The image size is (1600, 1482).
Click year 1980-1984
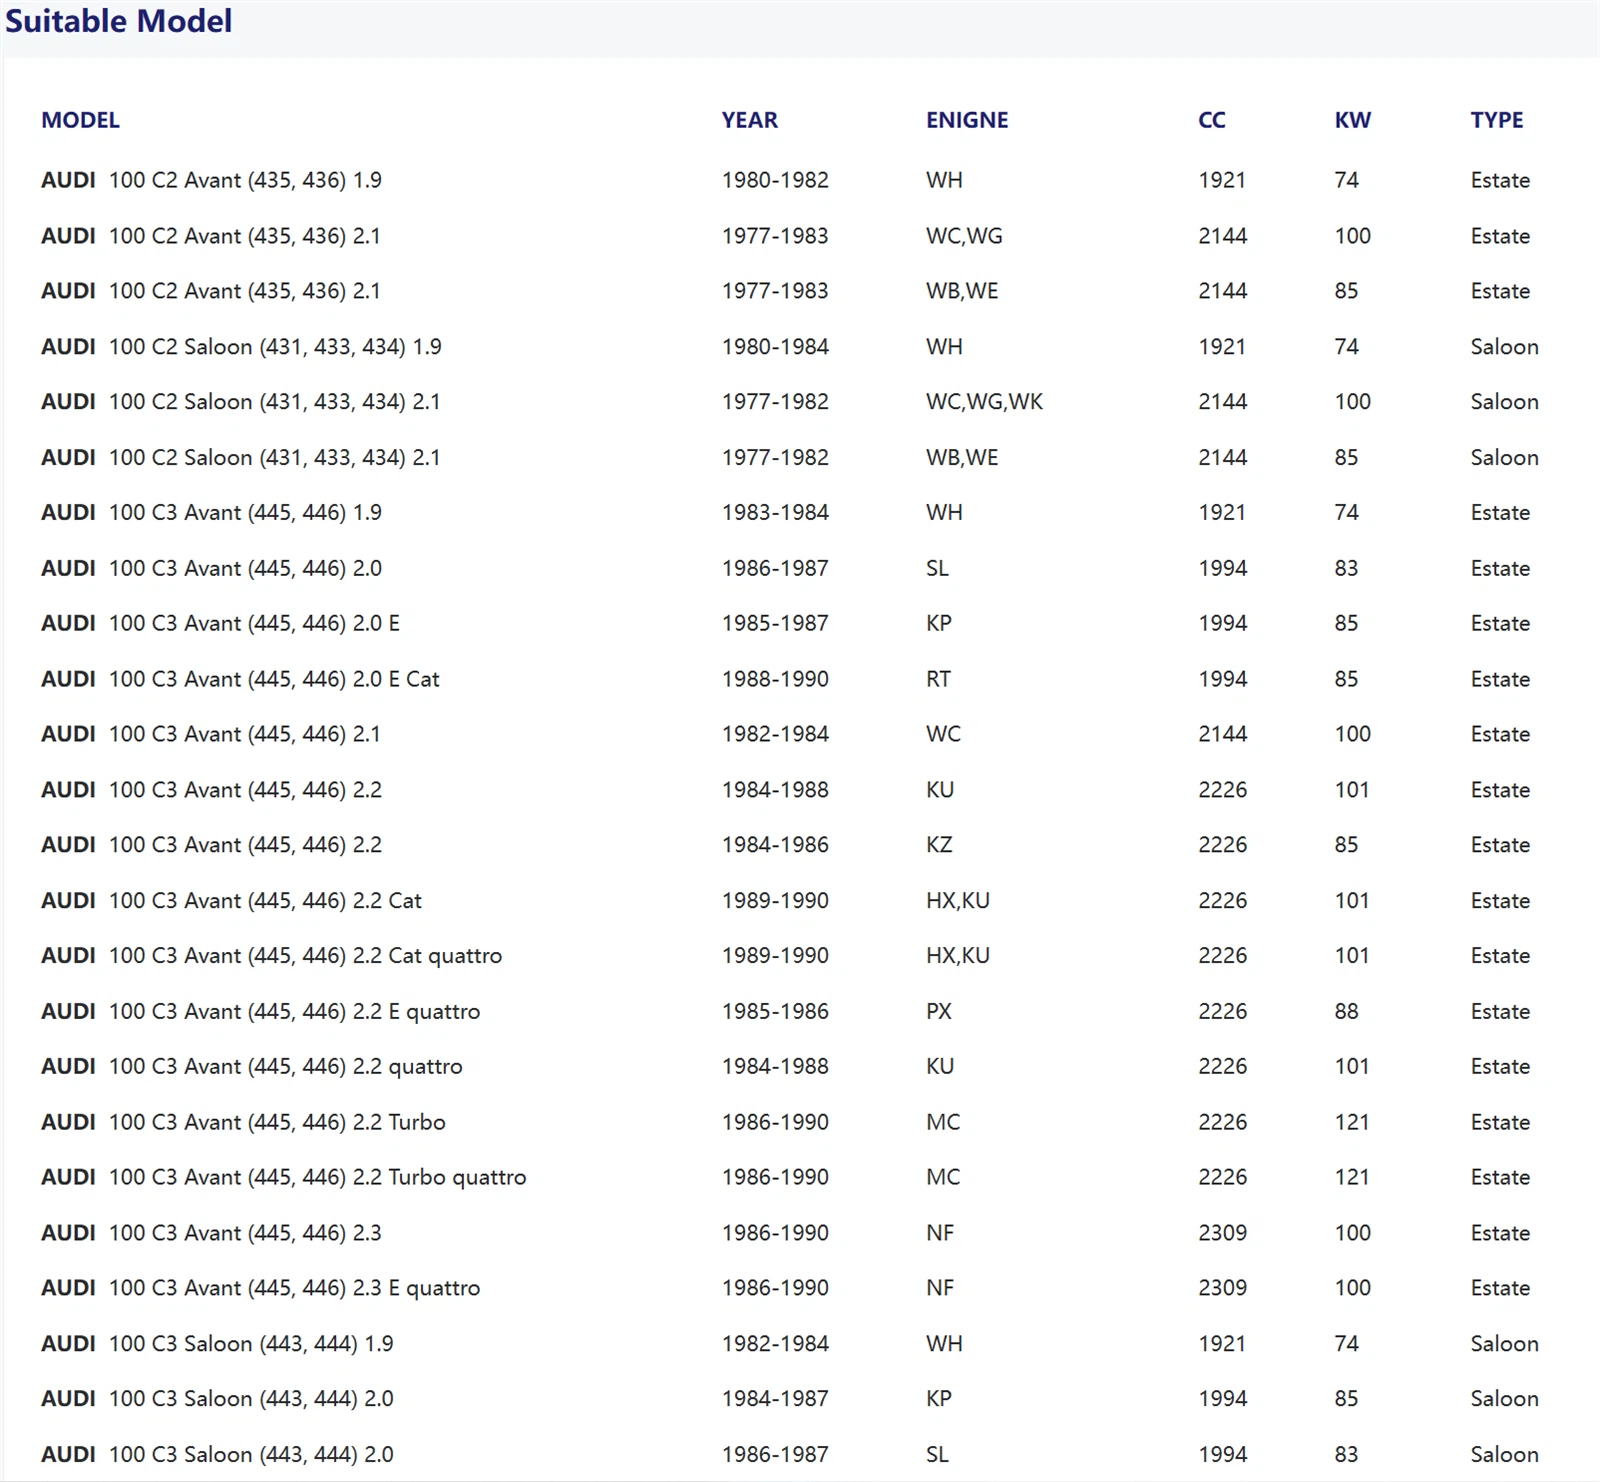click(775, 347)
